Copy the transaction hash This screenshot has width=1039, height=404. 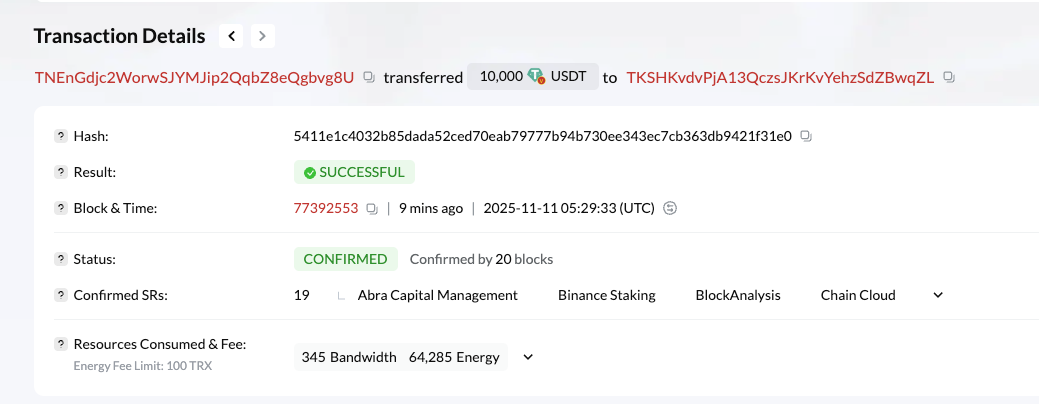point(806,135)
